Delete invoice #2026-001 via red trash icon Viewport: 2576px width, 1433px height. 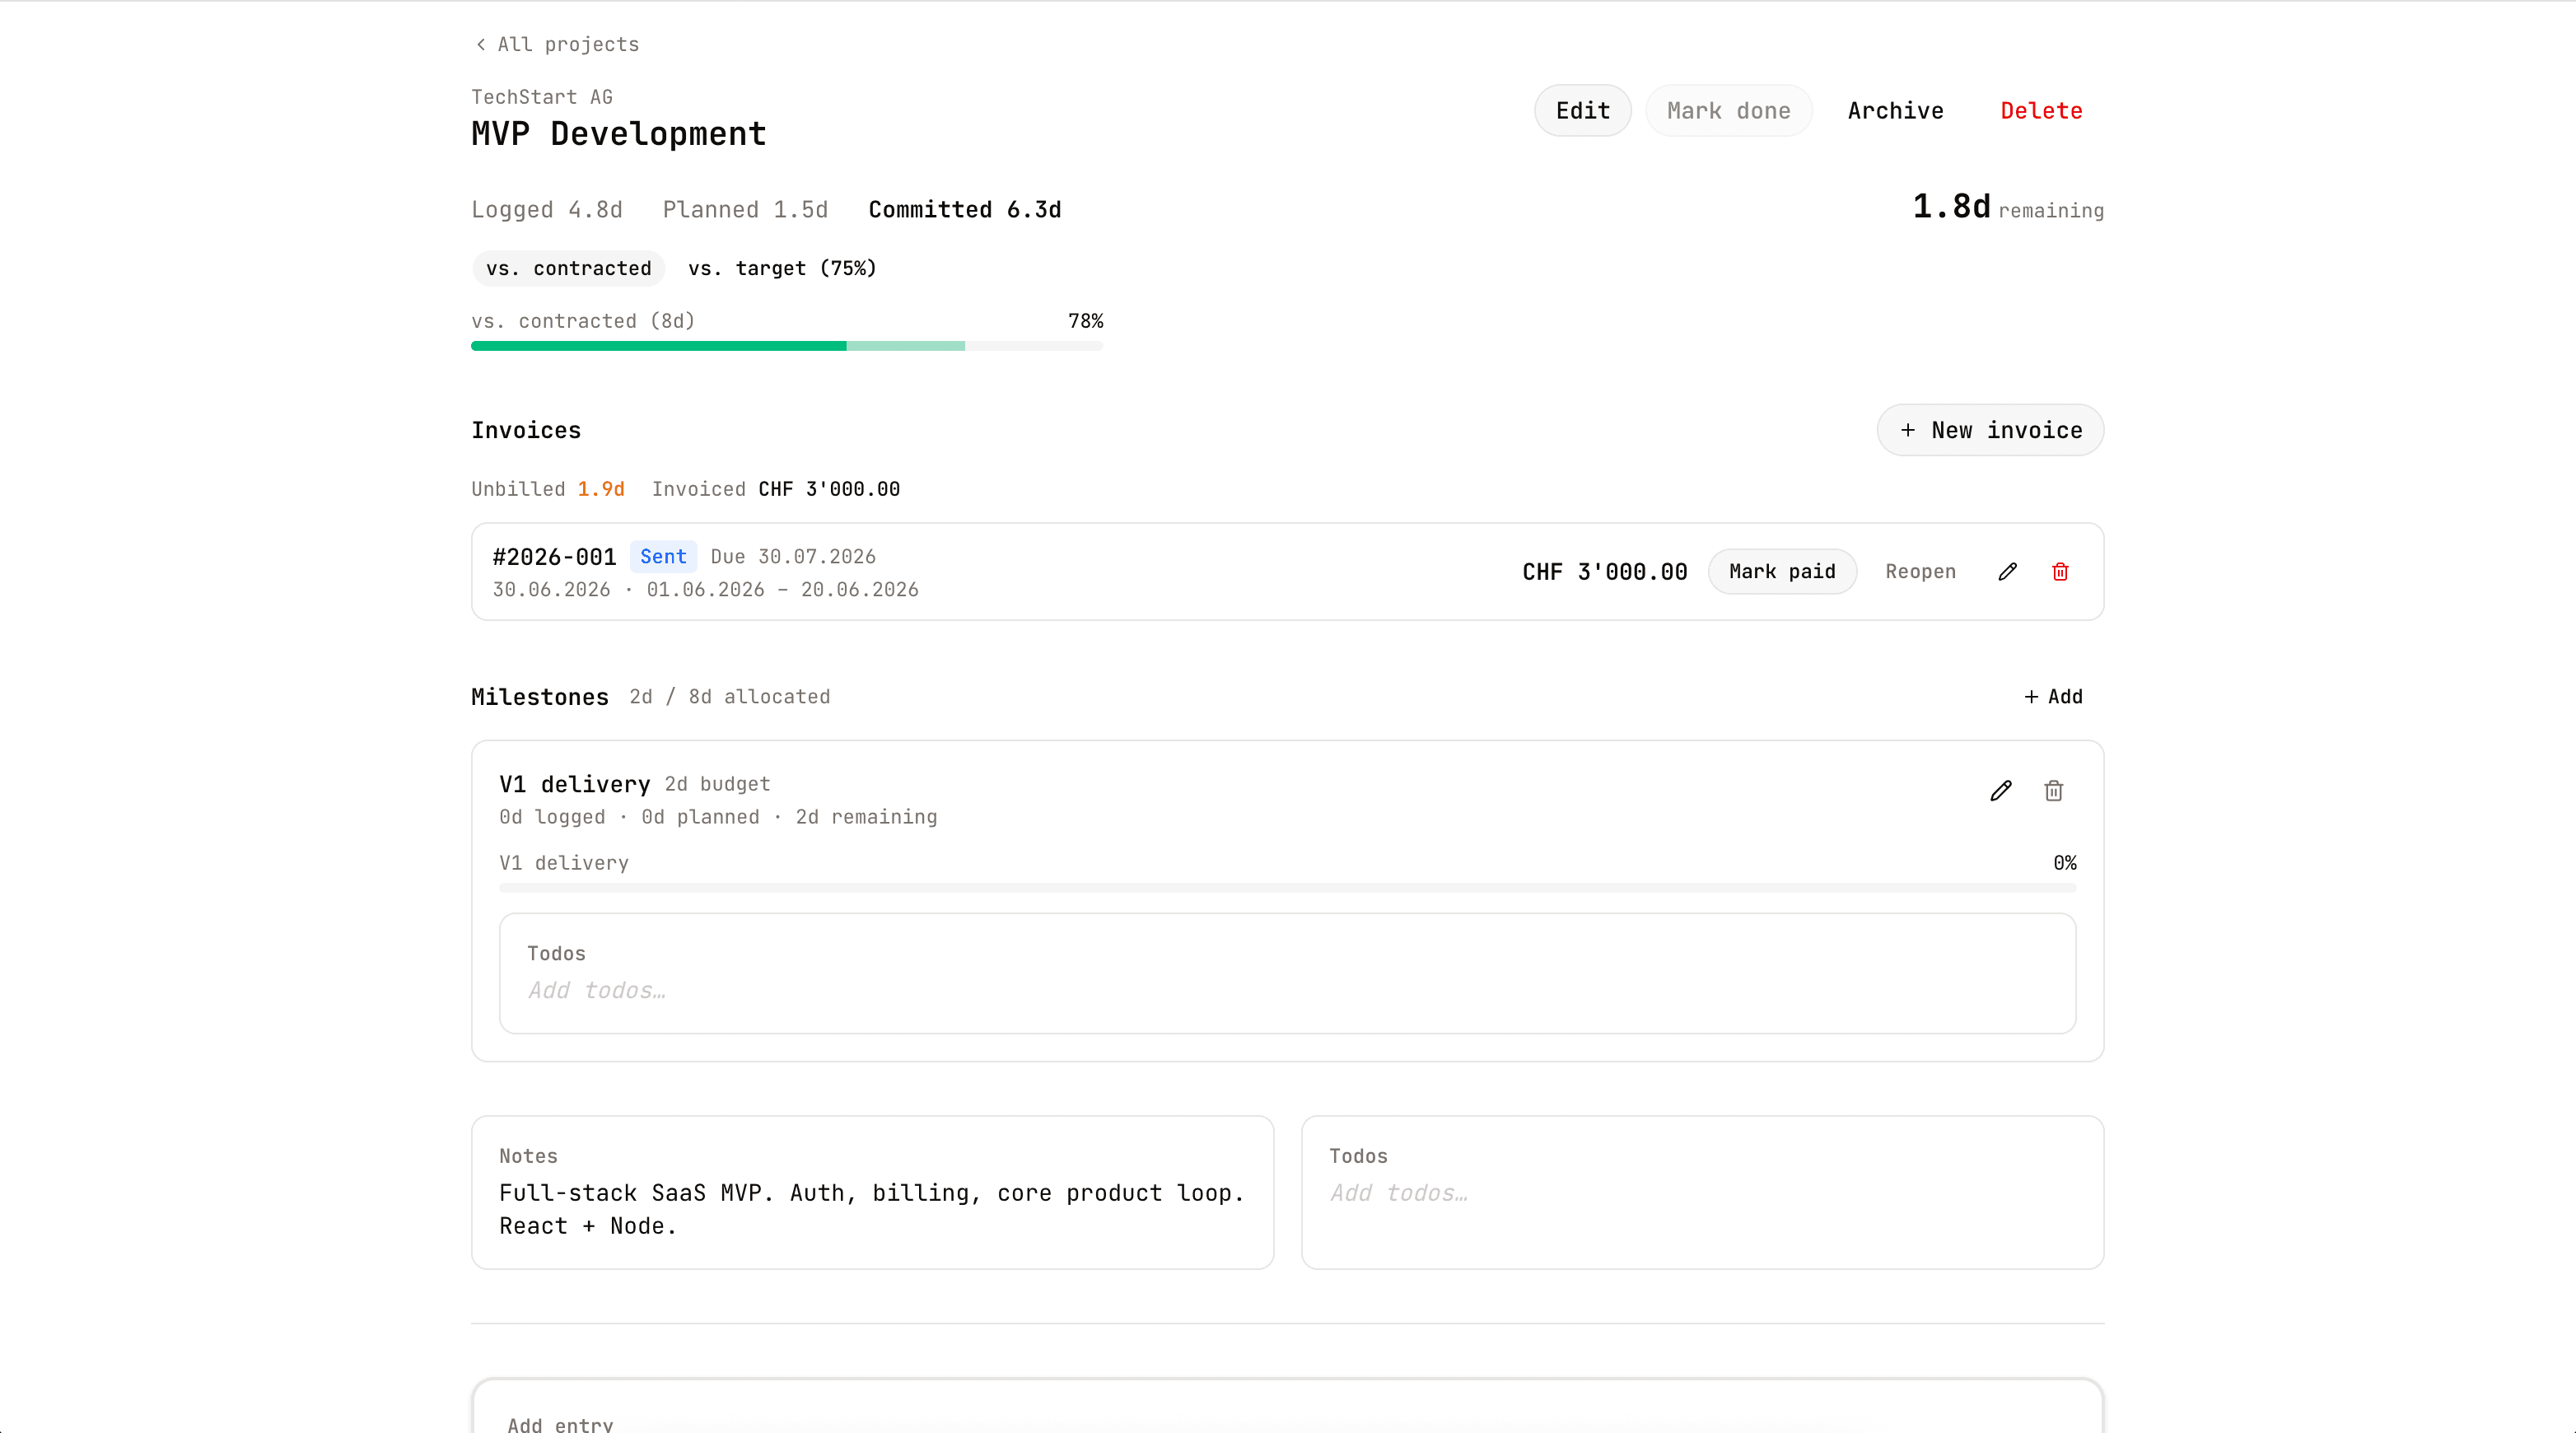point(2060,572)
